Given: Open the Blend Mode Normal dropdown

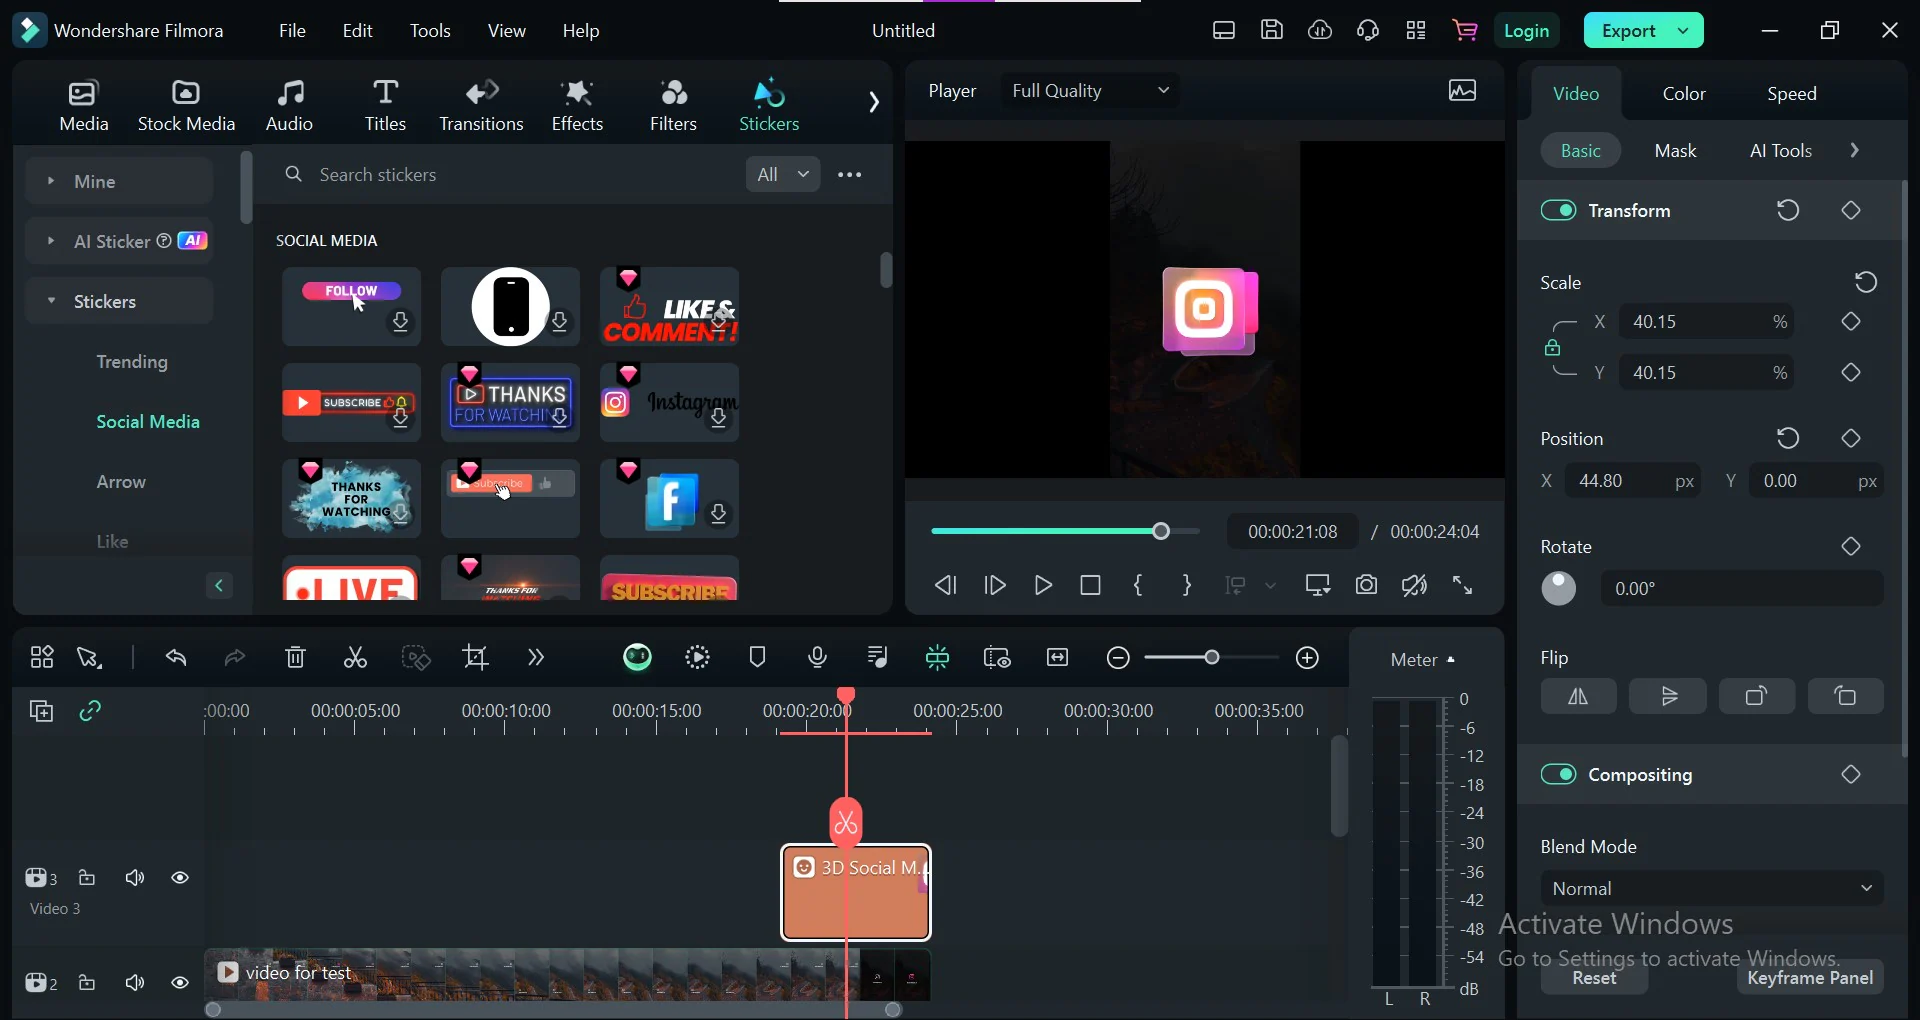Looking at the screenshot, I should [1712, 888].
